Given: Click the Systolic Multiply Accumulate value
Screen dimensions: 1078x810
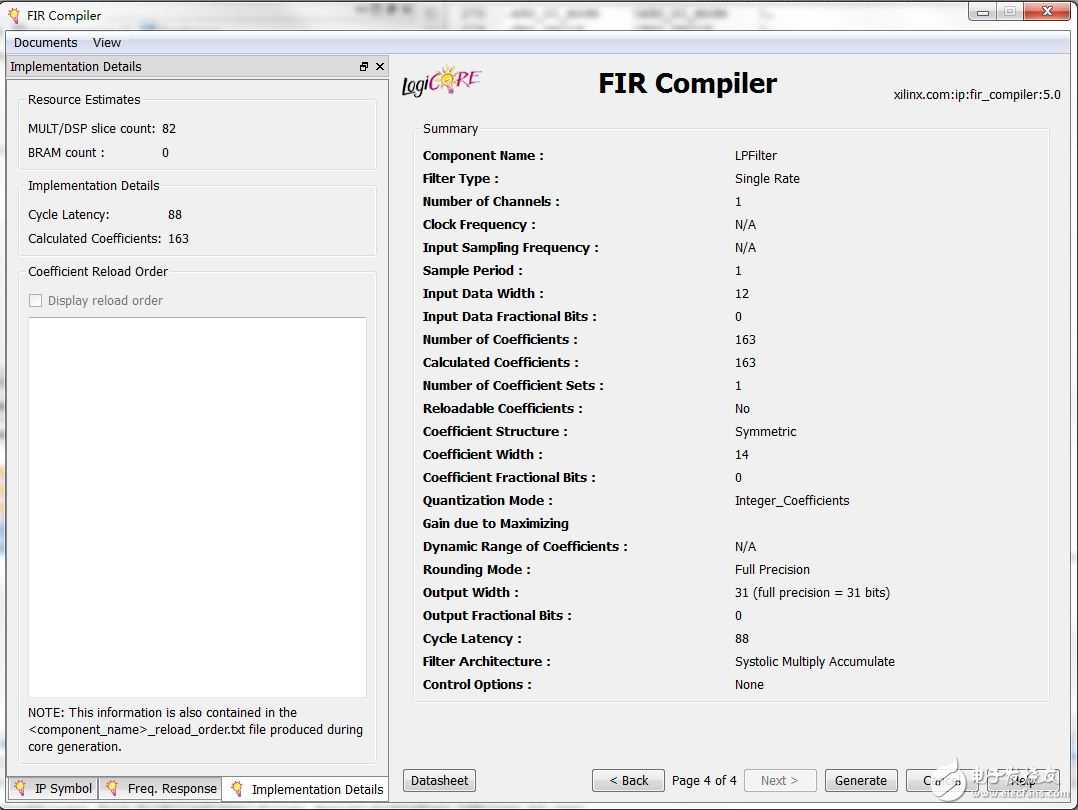Looking at the screenshot, I should (815, 661).
